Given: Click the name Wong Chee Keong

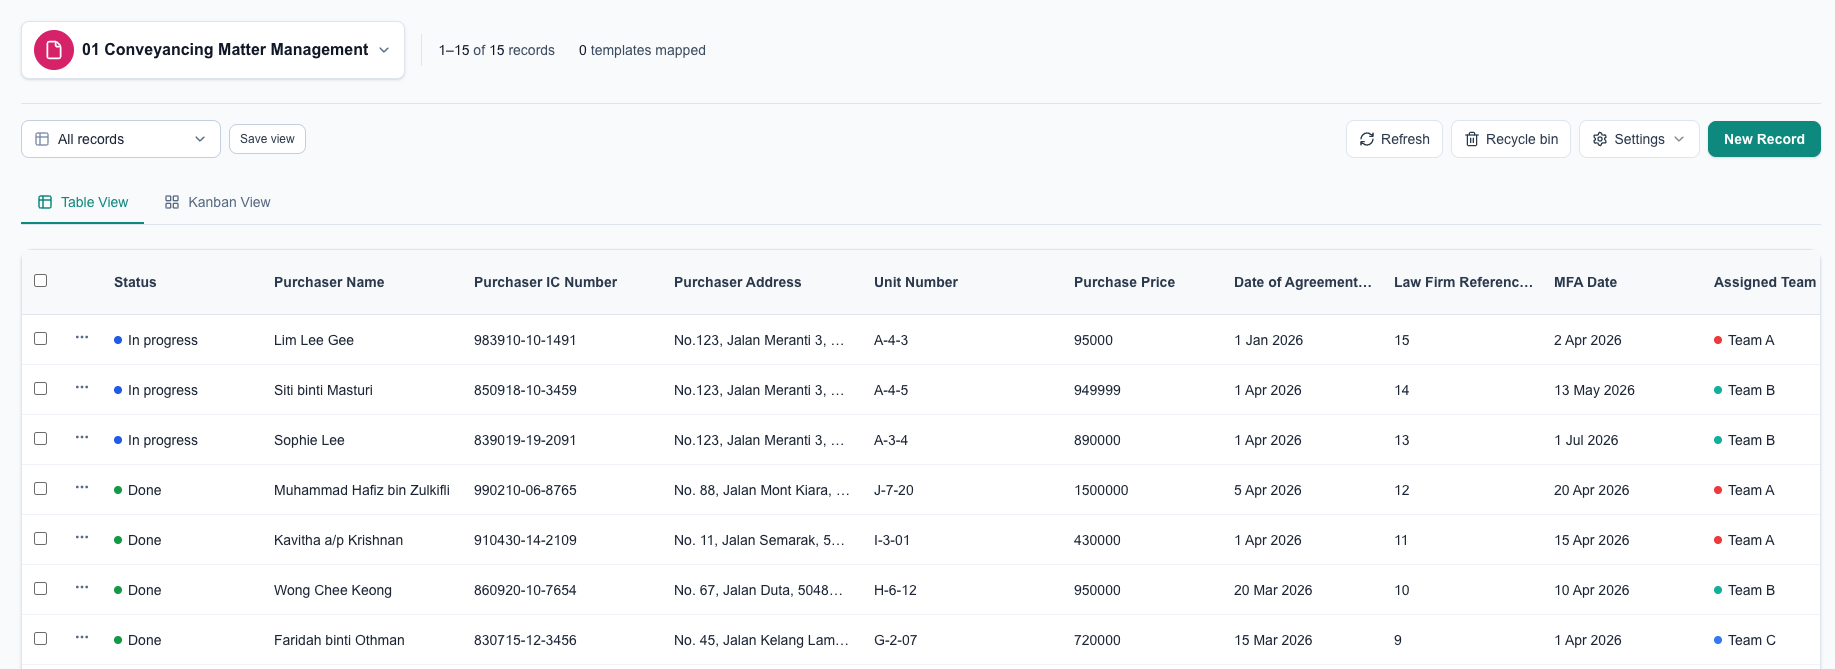Looking at the screenshot, I should tap(333, 590).
